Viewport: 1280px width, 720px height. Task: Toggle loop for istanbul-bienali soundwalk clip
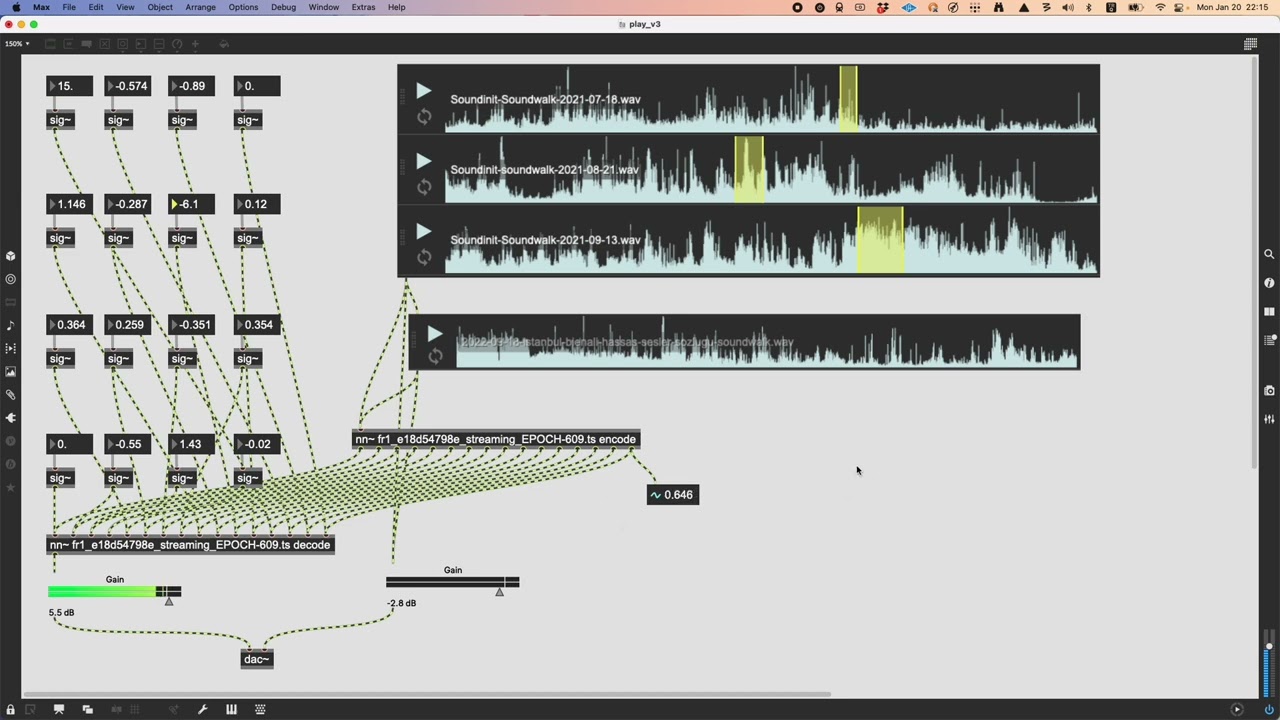435,357
